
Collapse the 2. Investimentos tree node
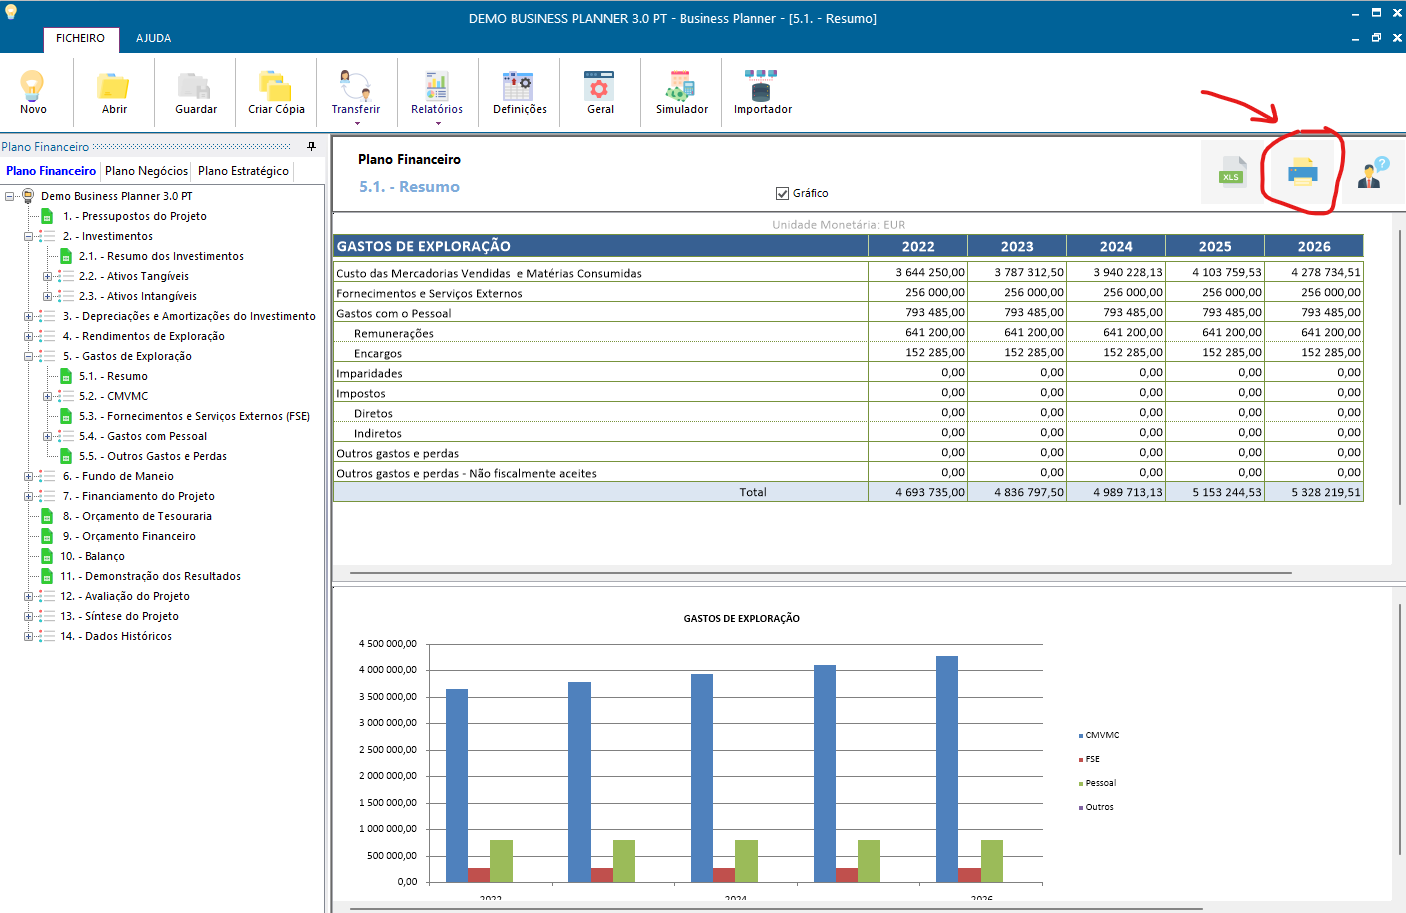[29, 237]
